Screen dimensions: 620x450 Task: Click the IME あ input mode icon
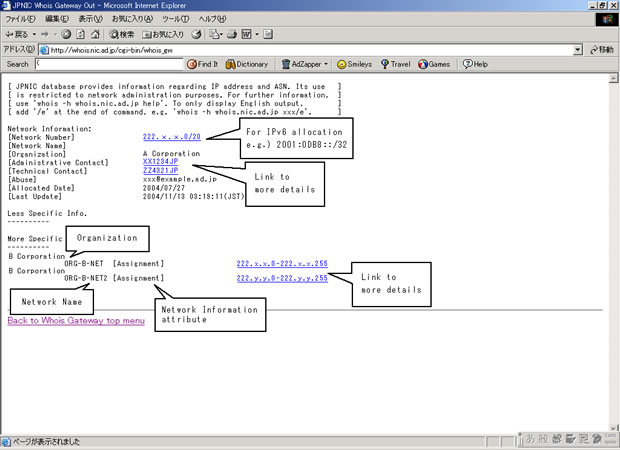point(530,438)
